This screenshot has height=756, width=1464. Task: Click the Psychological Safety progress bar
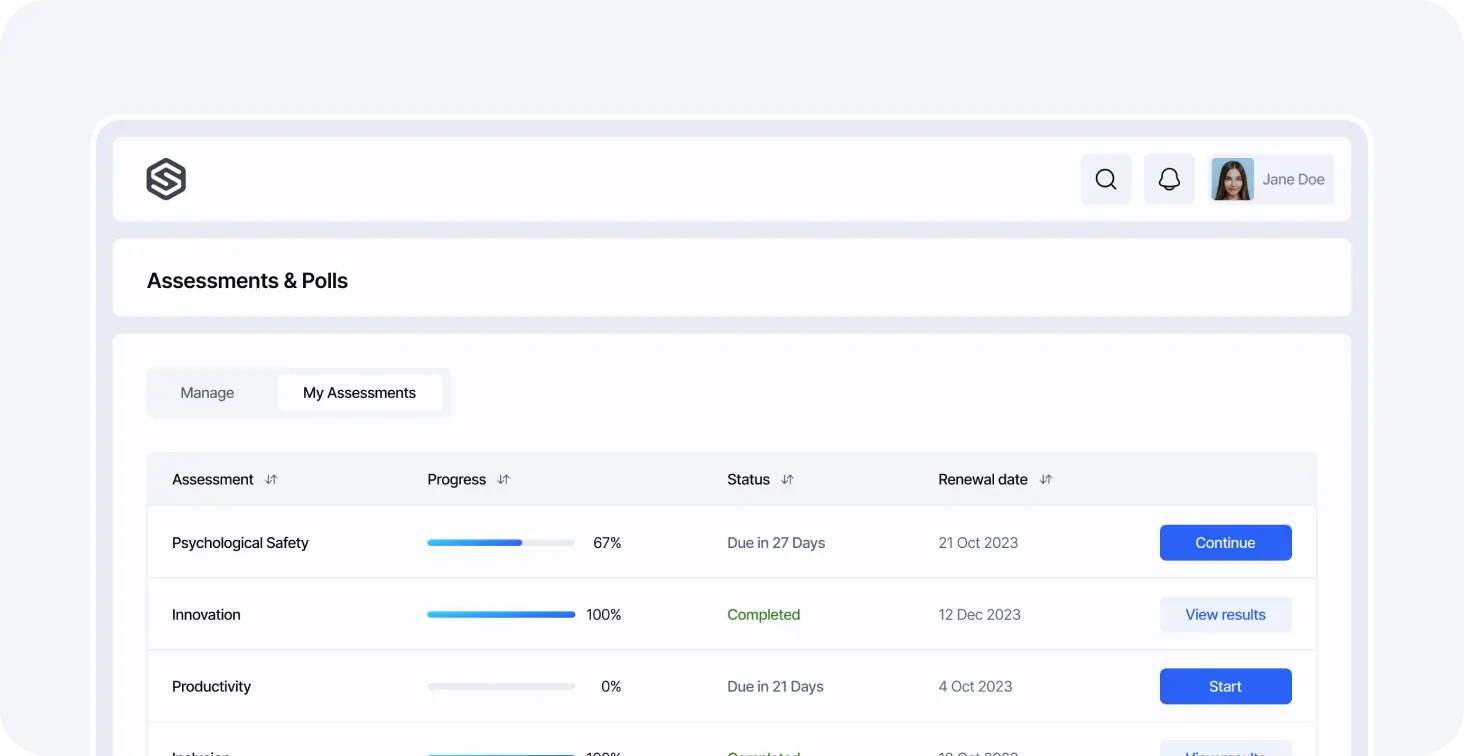click(x=501, y=543)
